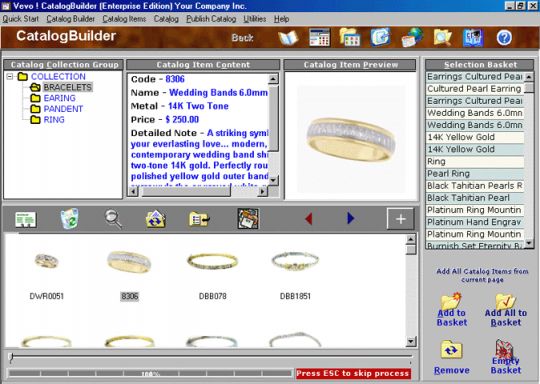Select the RING folder
Screen dimensions: 540x384
[x=54, y=120]
